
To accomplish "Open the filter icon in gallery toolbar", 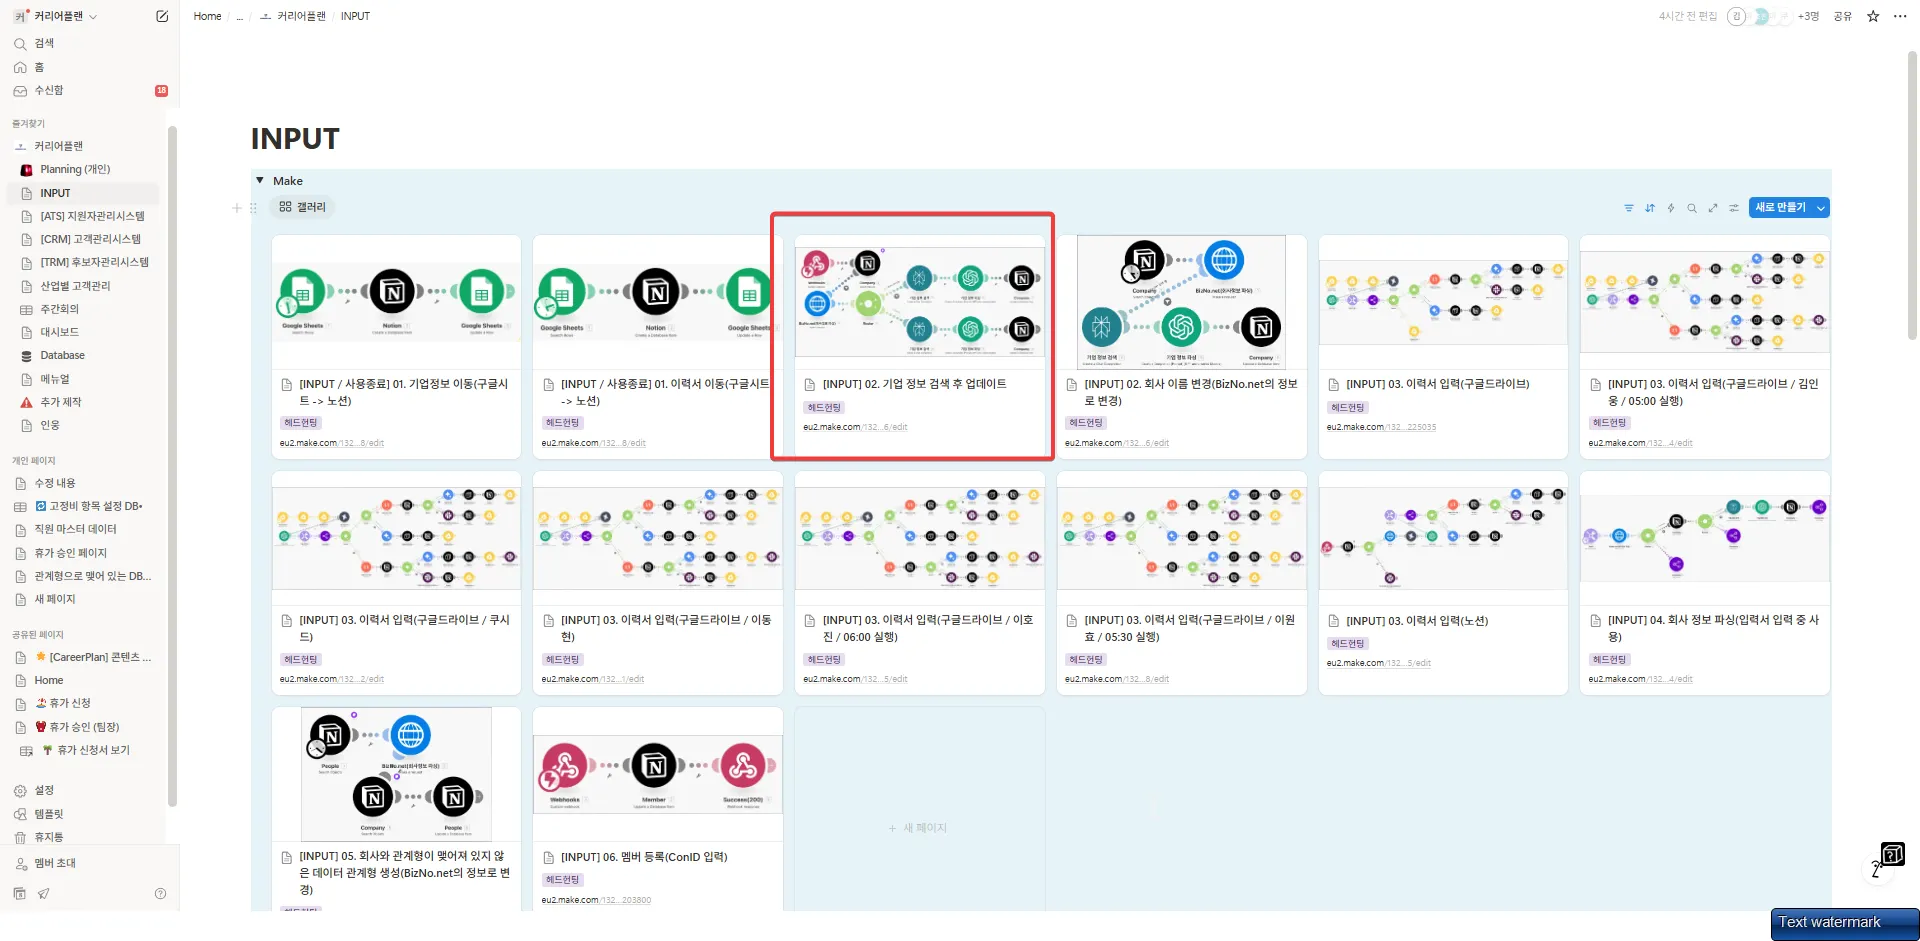I will pyautogui.click(x=1629, y=208).
